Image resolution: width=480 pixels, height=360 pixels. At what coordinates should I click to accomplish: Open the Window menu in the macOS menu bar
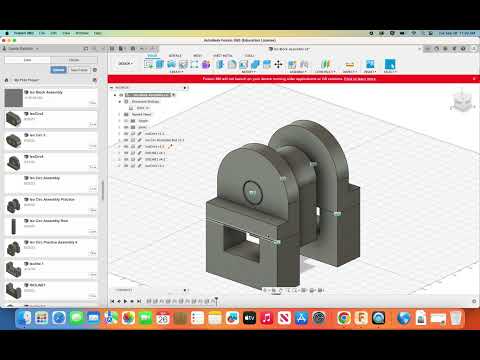pyautogui.click(x=82, y=33)
